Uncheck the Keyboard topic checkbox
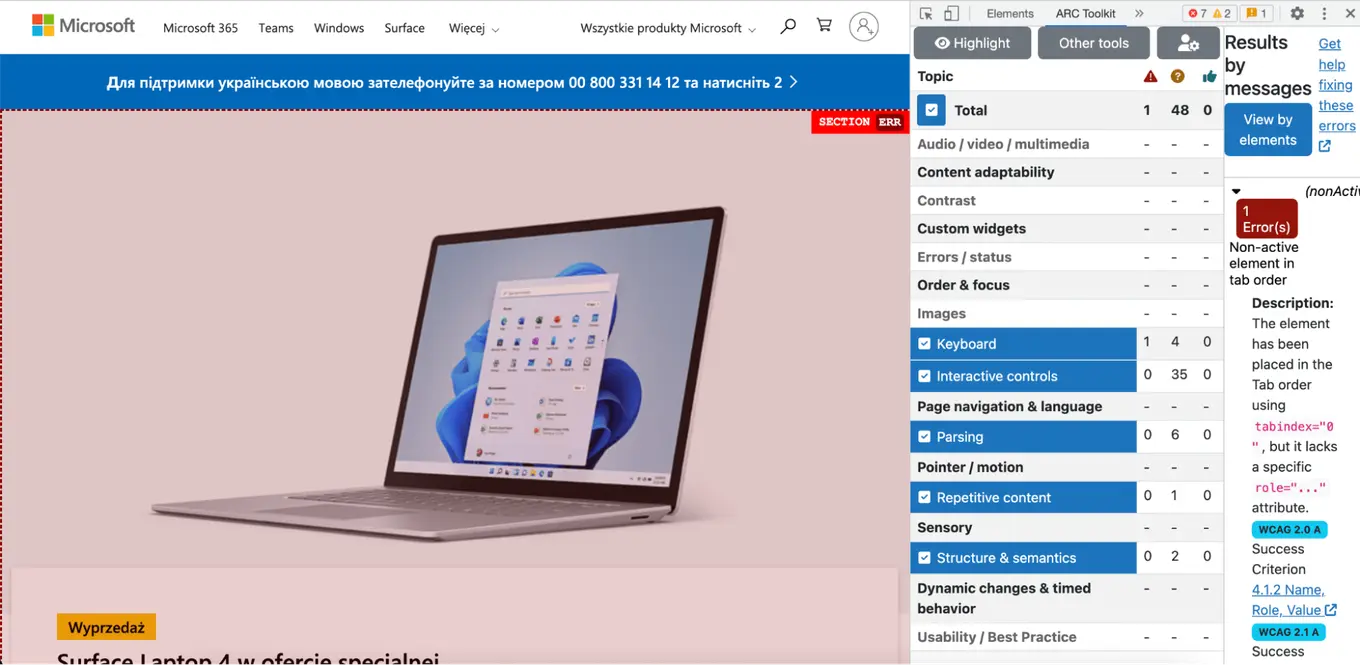1360x665 pixels. 925,343
